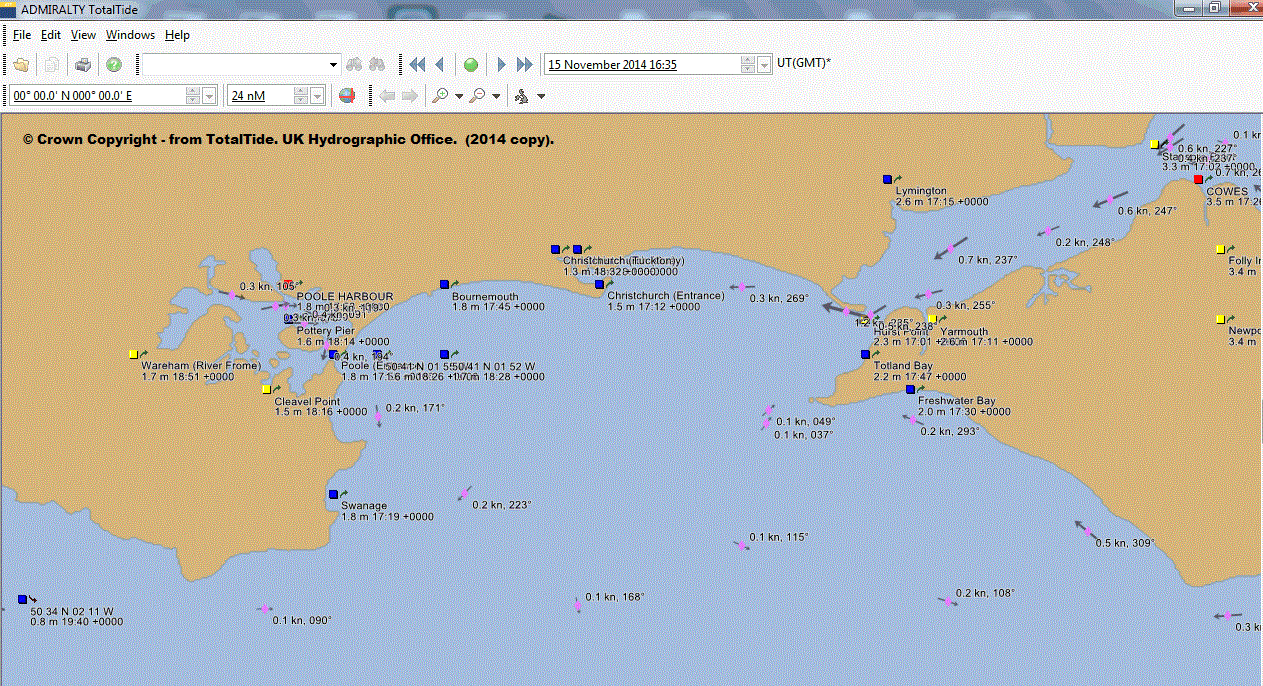The height and width of the screenshot is (686, 1263).
Task: Open the date and time dropdown arrow
Action: [765, 65]
